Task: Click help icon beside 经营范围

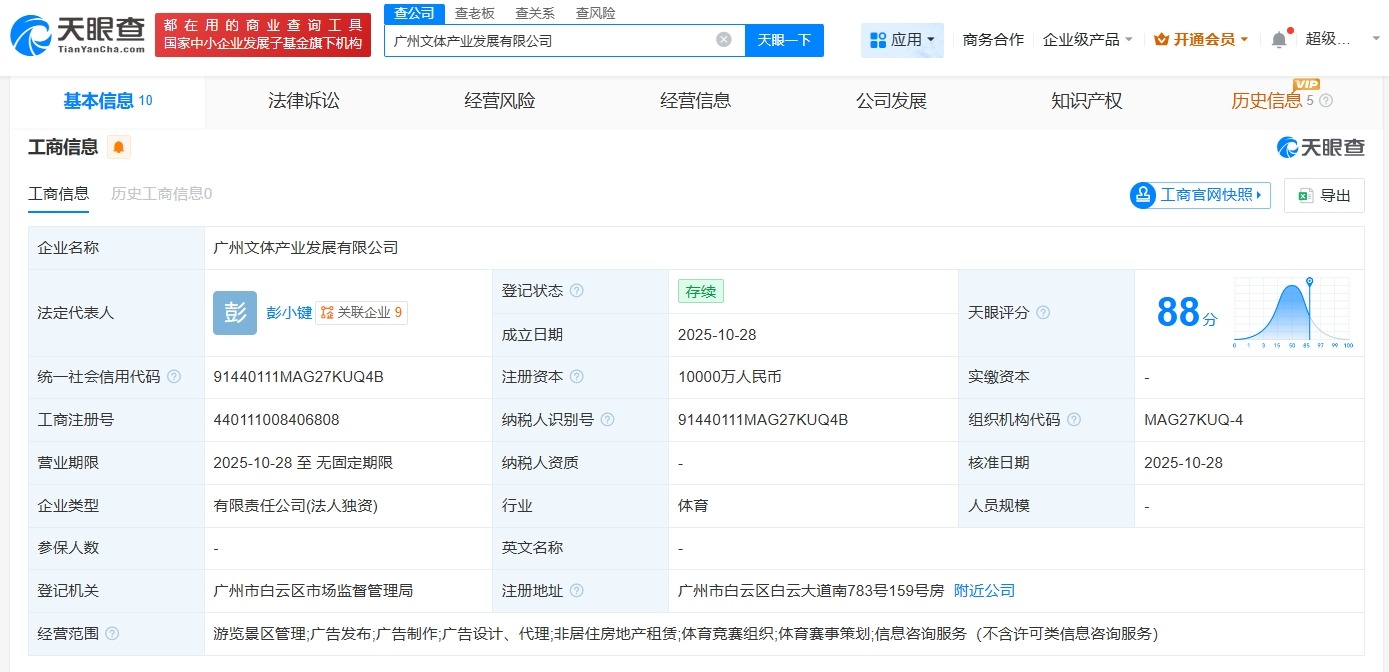Action: point(111,633)
